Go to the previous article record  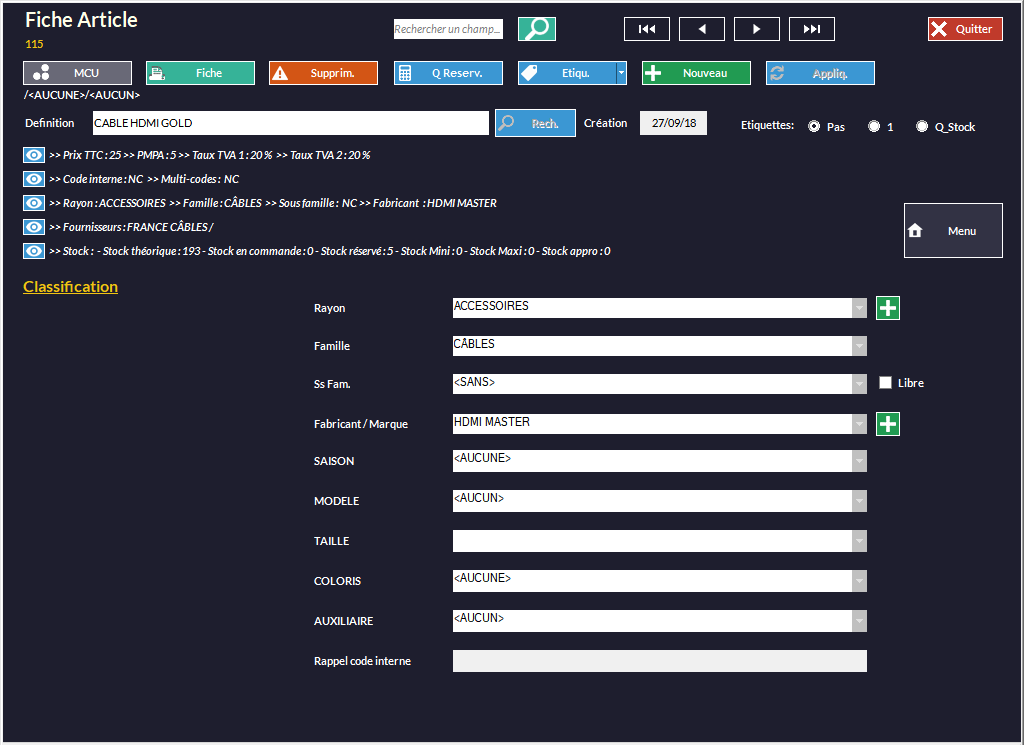point(701,29)
